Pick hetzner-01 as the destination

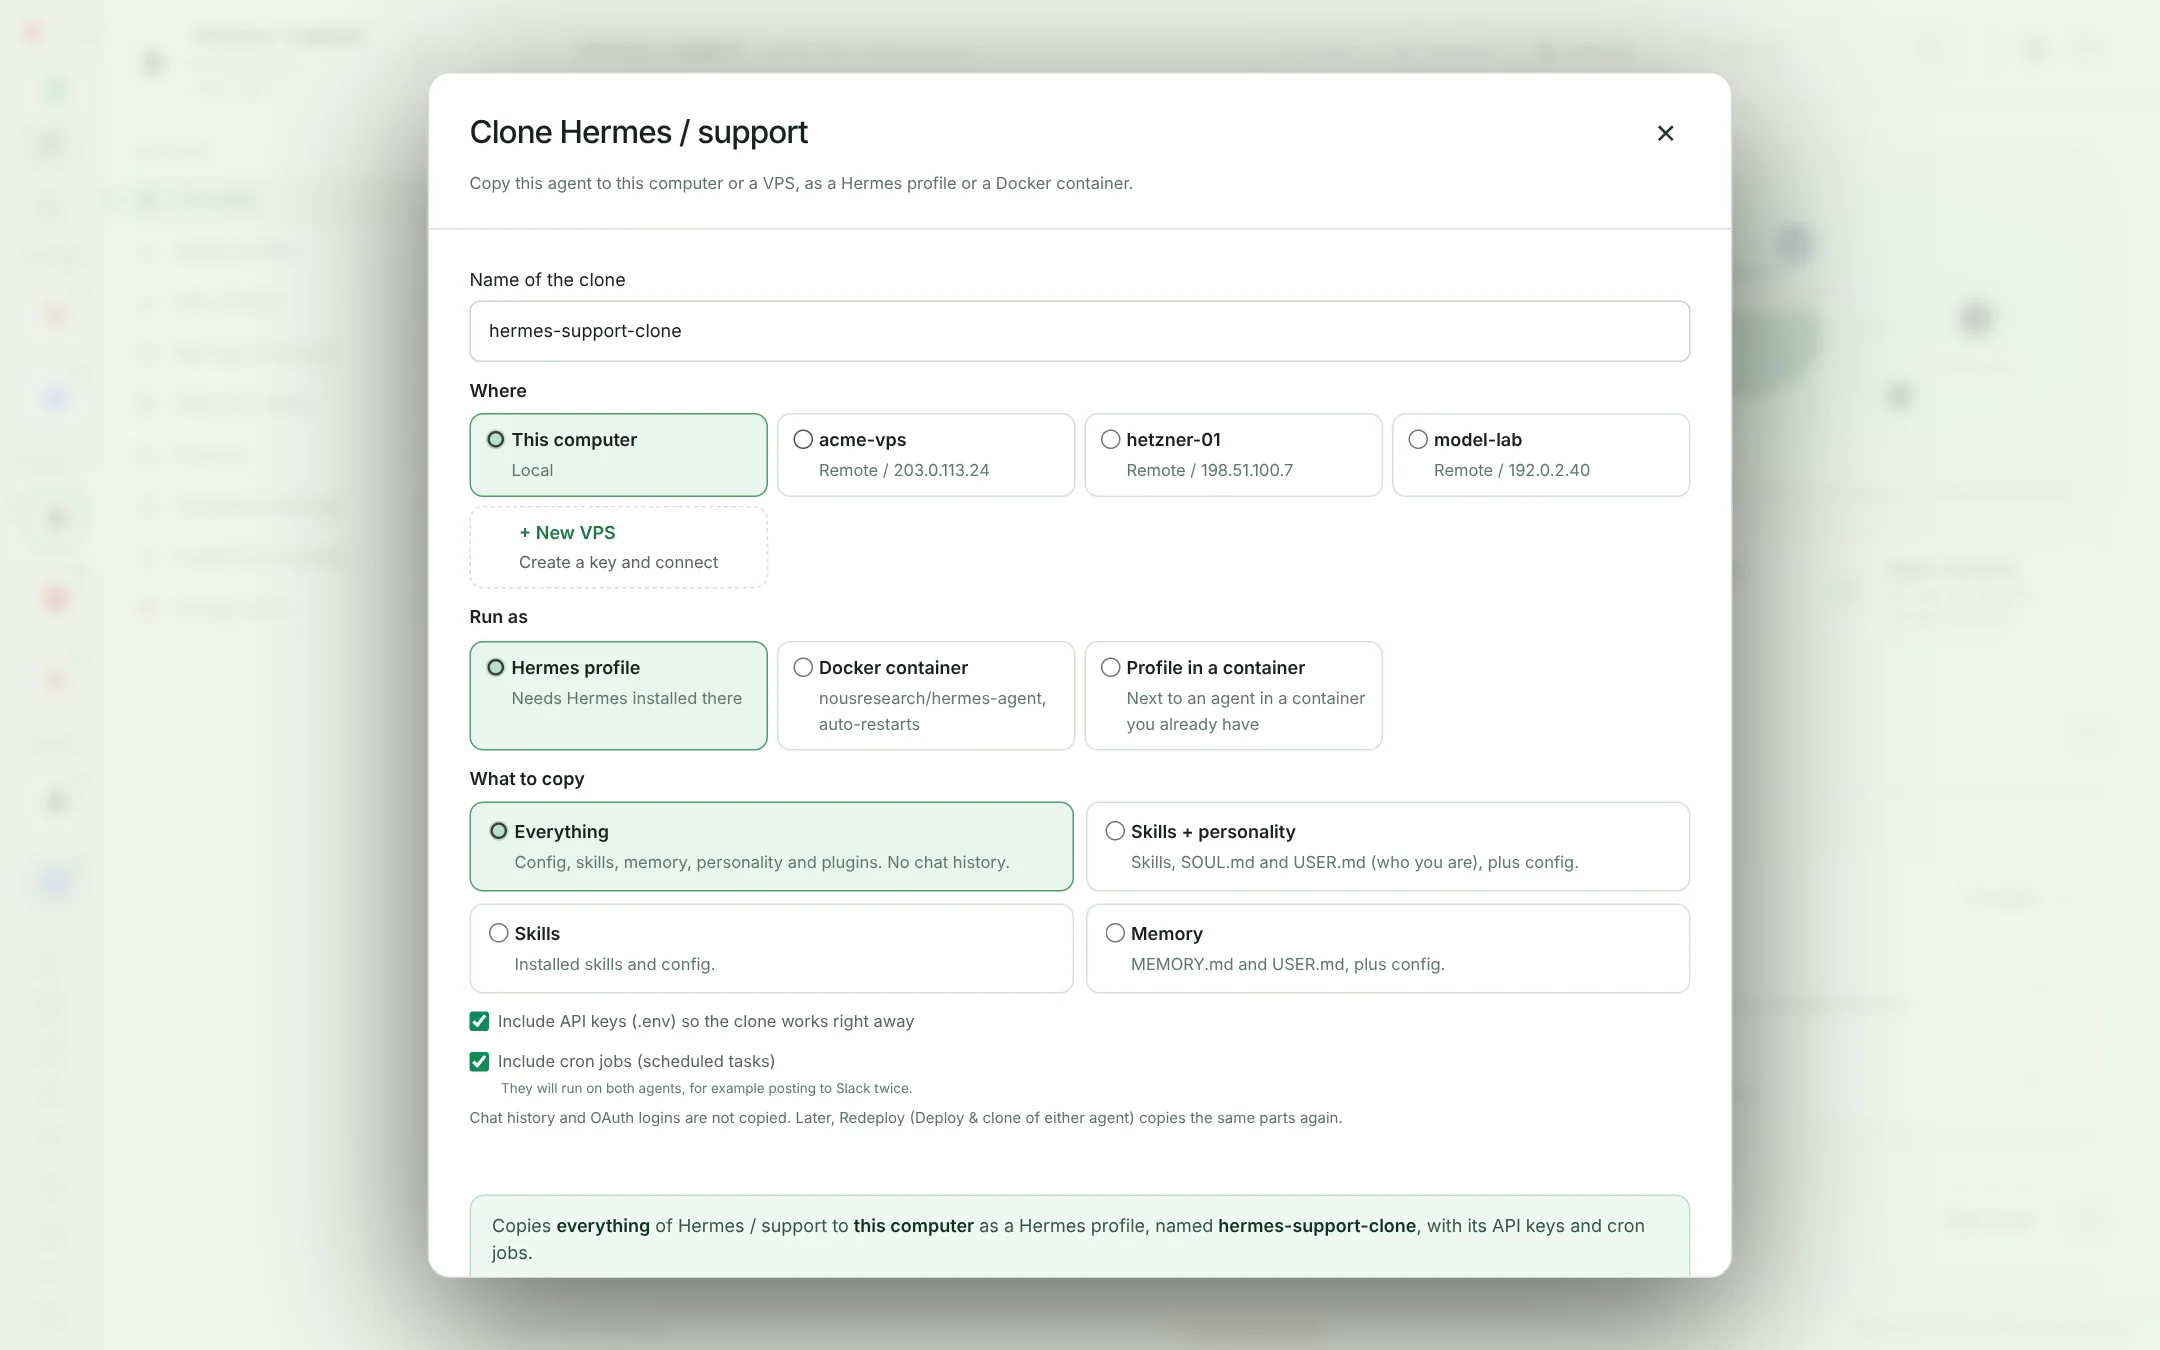[x=1233, y=455]
